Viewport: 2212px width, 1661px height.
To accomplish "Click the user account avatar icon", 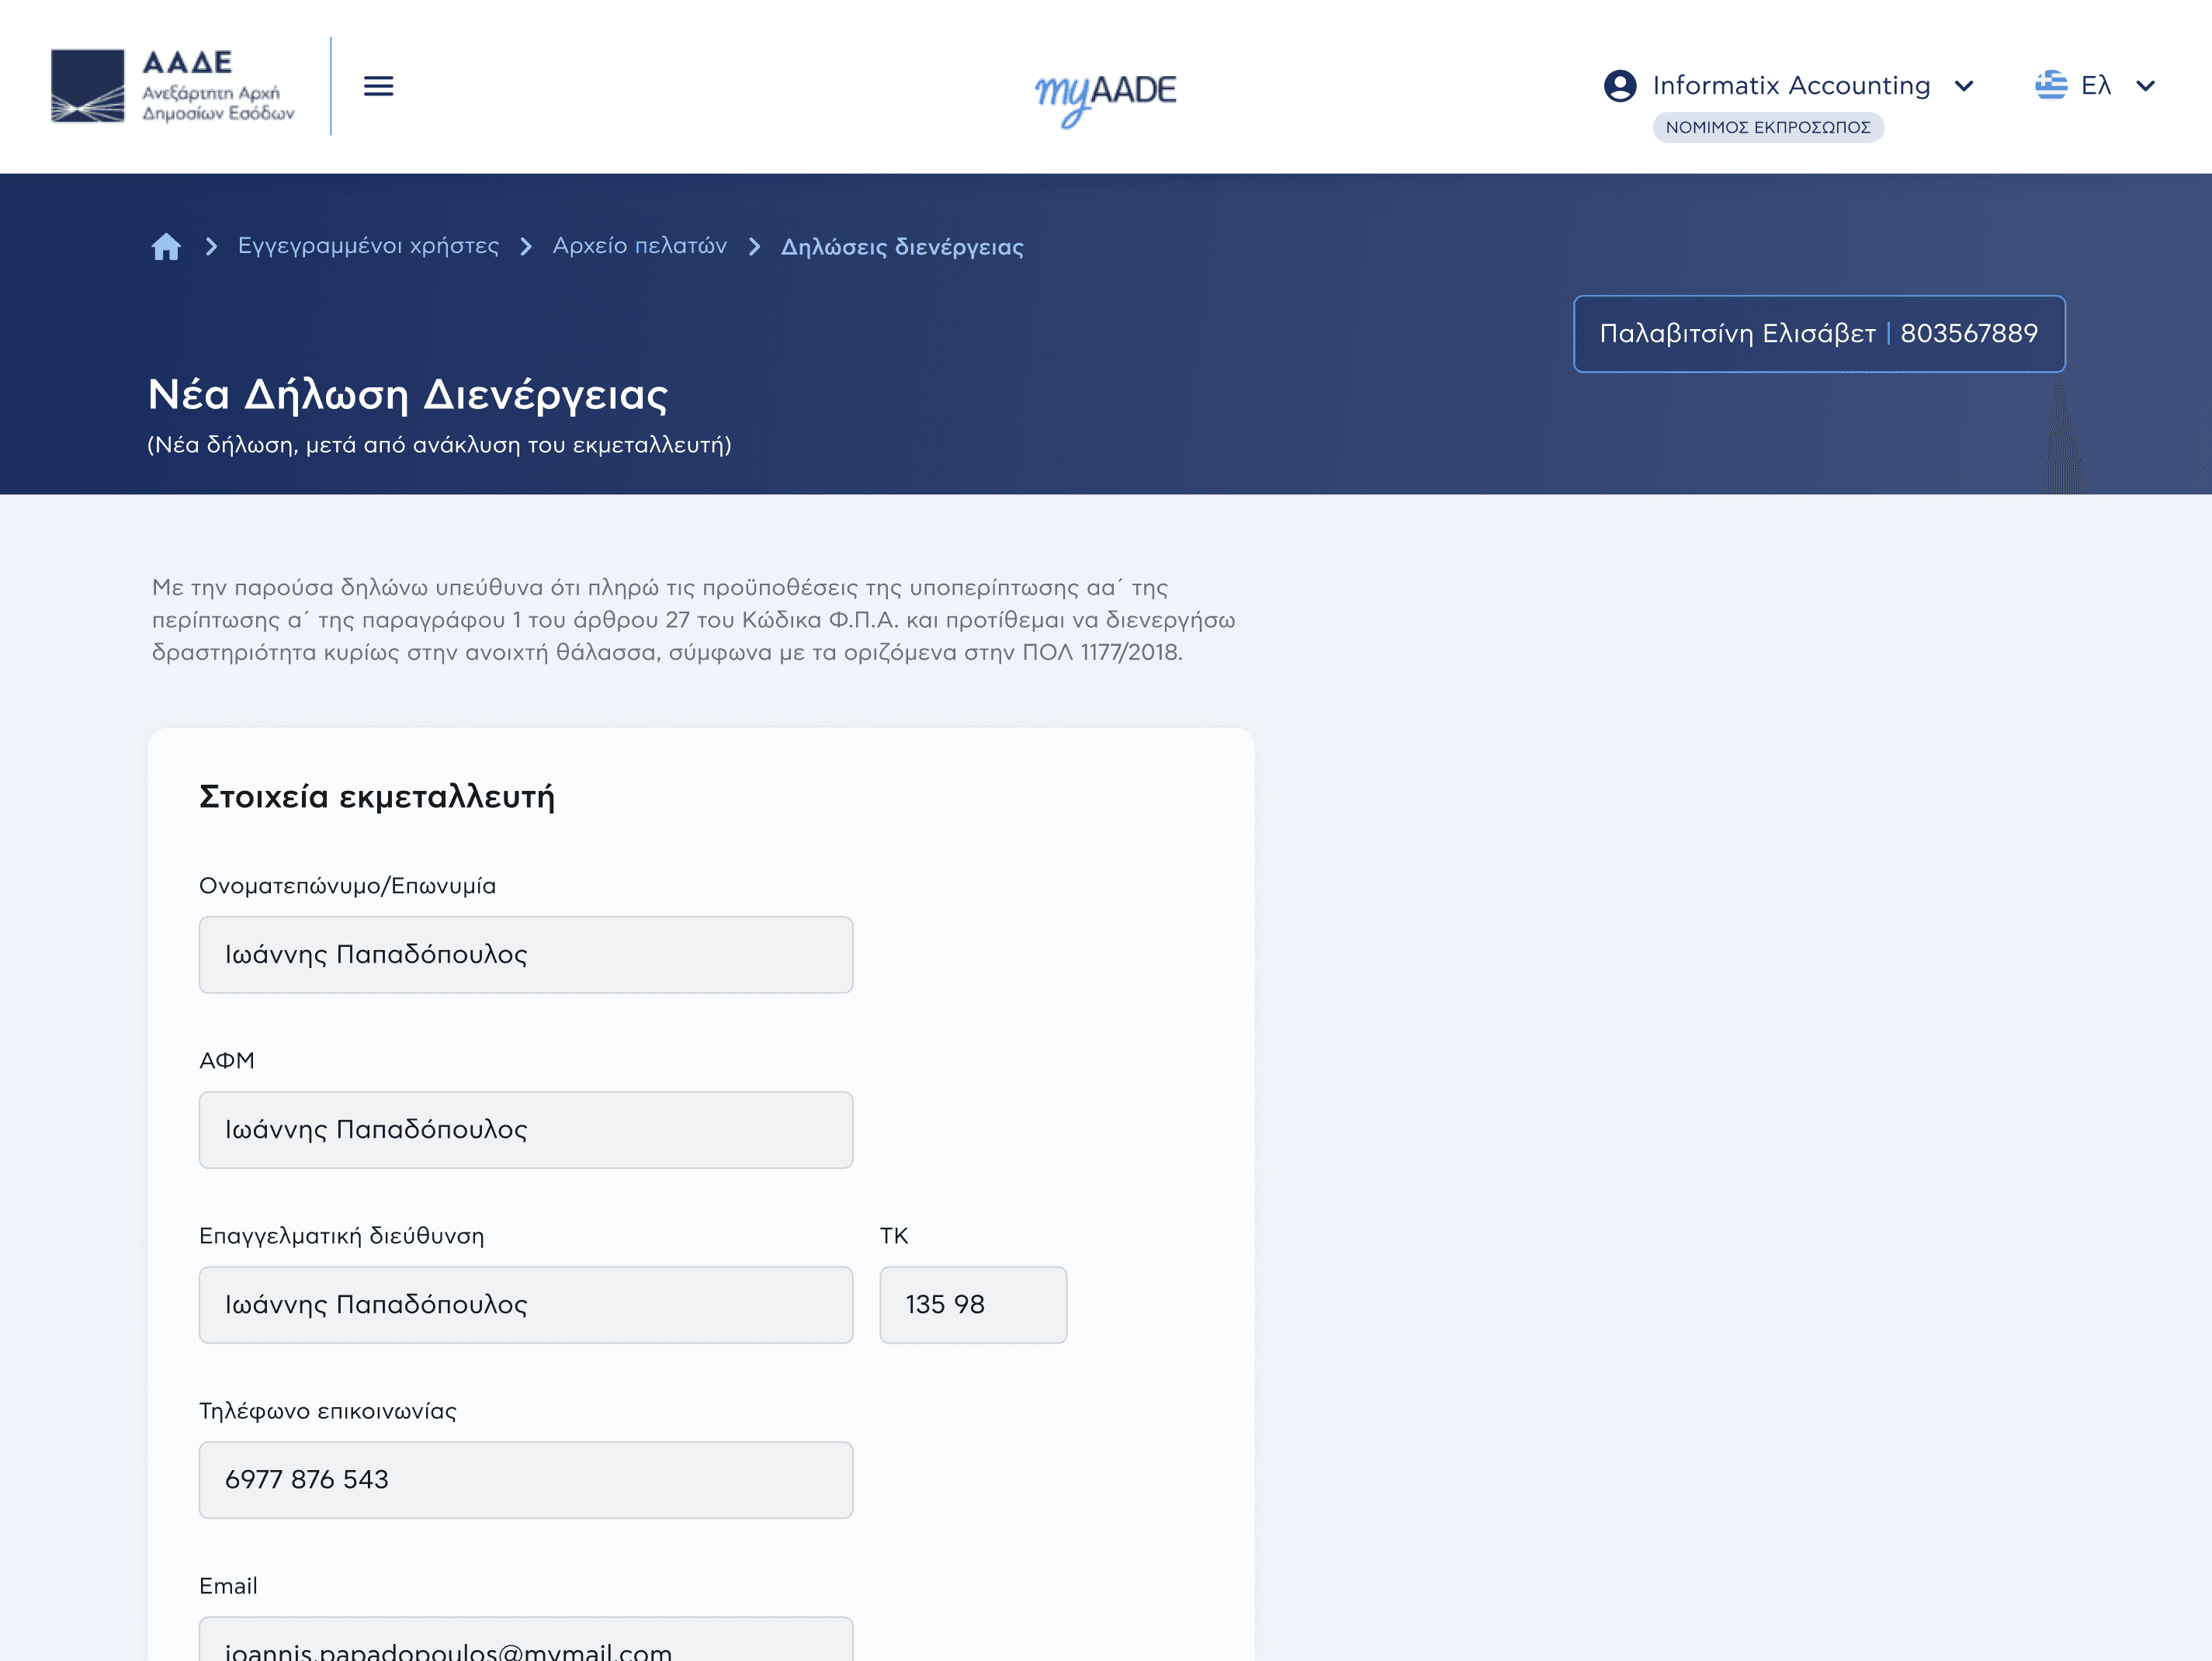I will coord(1619,86).
